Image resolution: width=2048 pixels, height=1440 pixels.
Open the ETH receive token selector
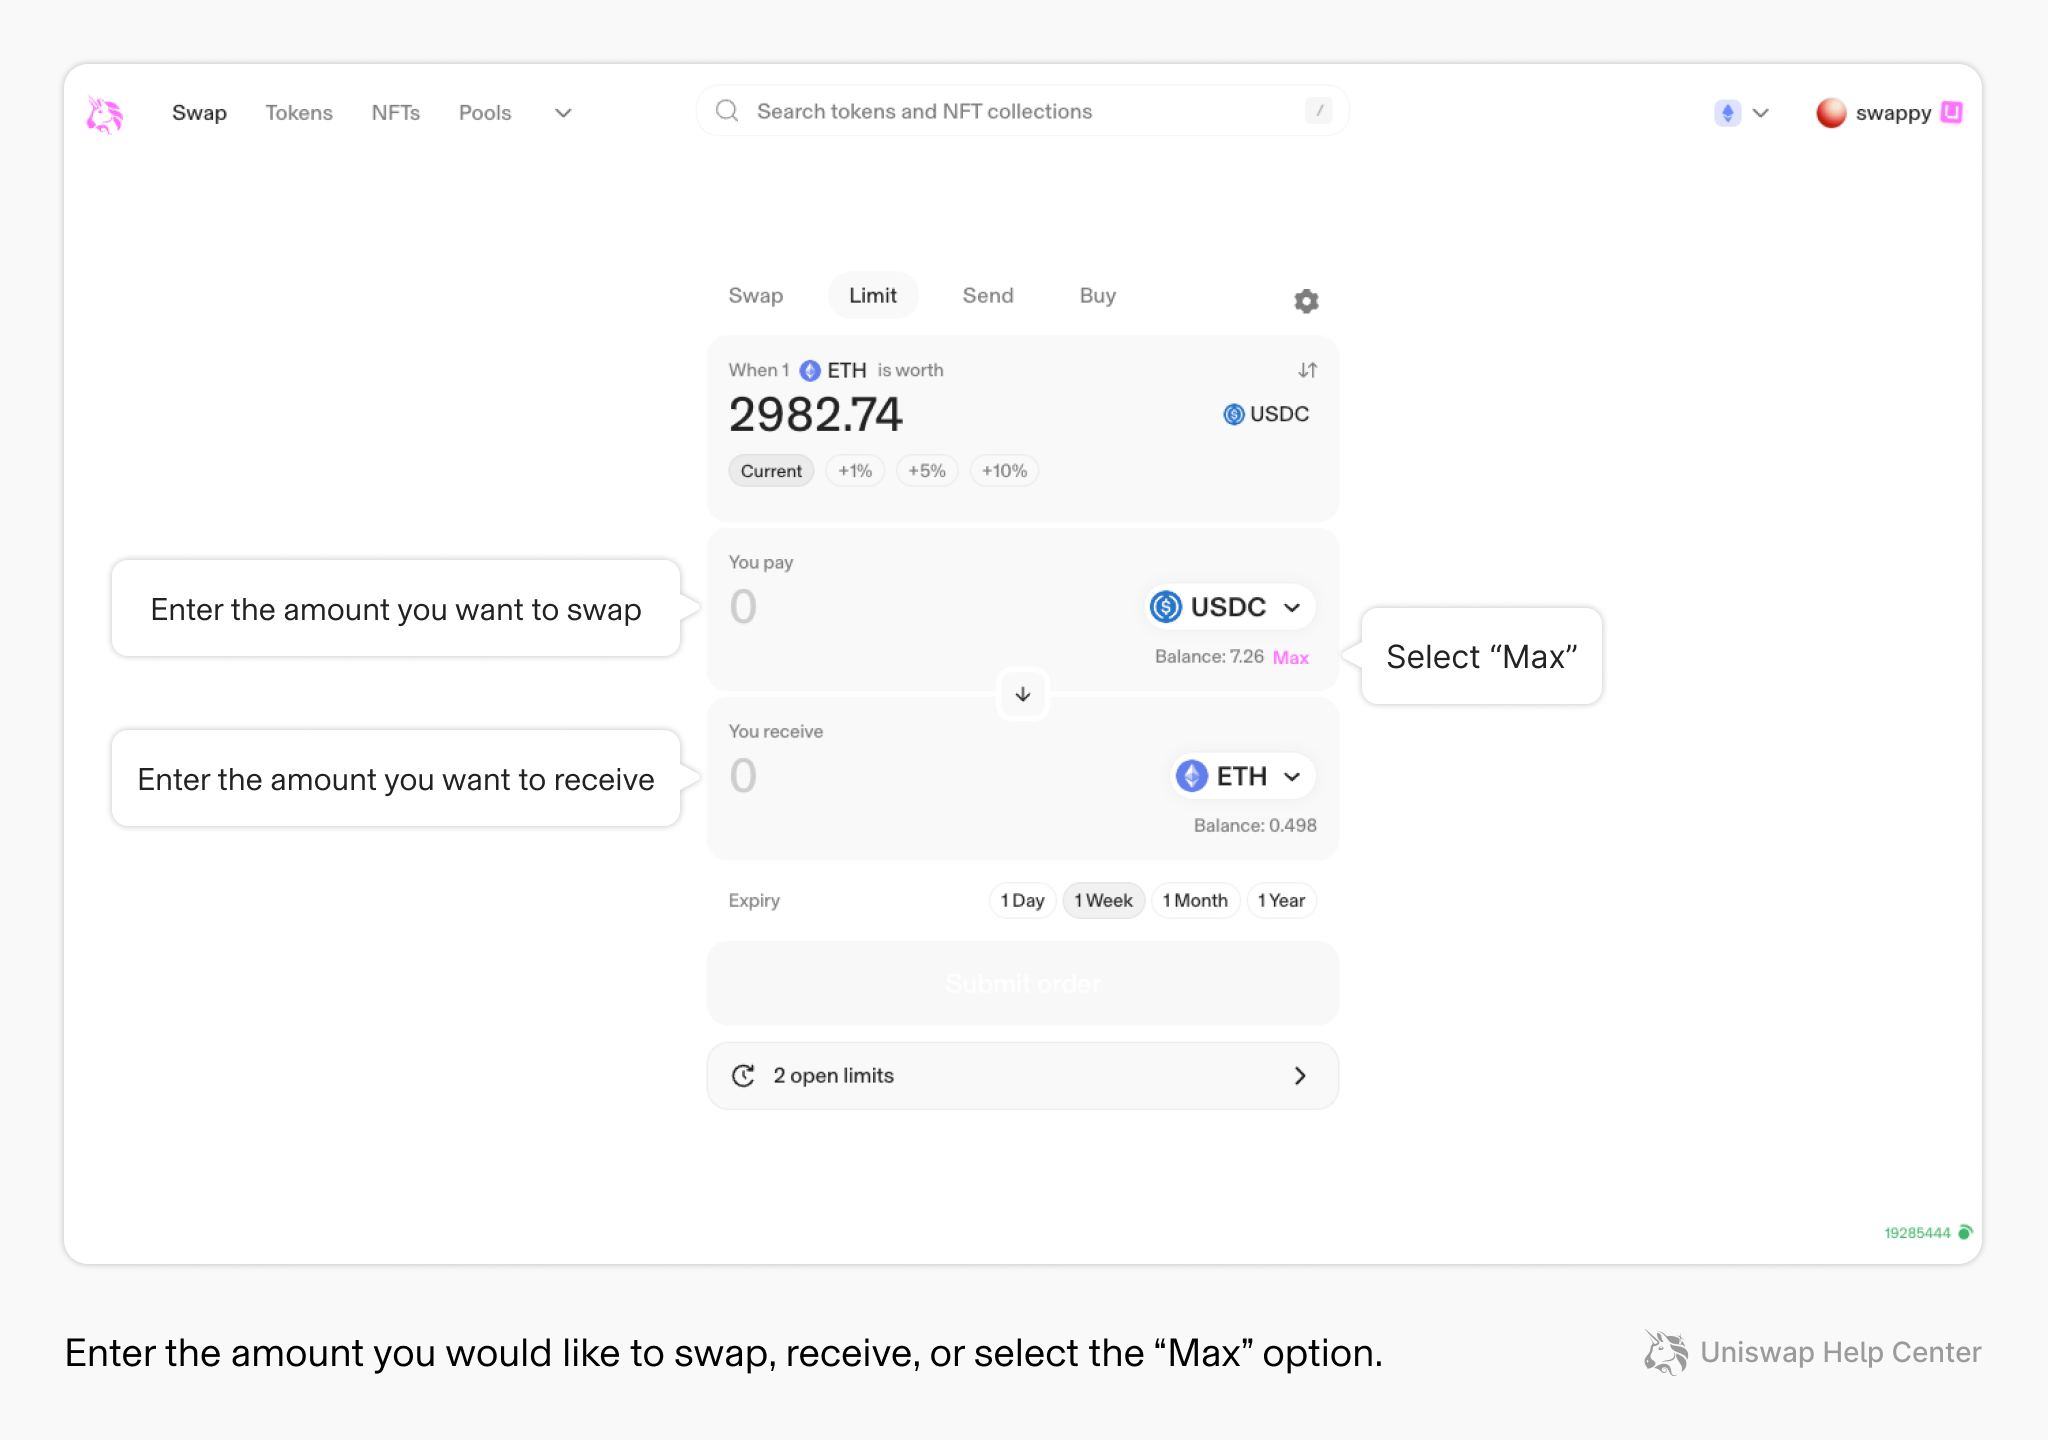[1242, 776]
